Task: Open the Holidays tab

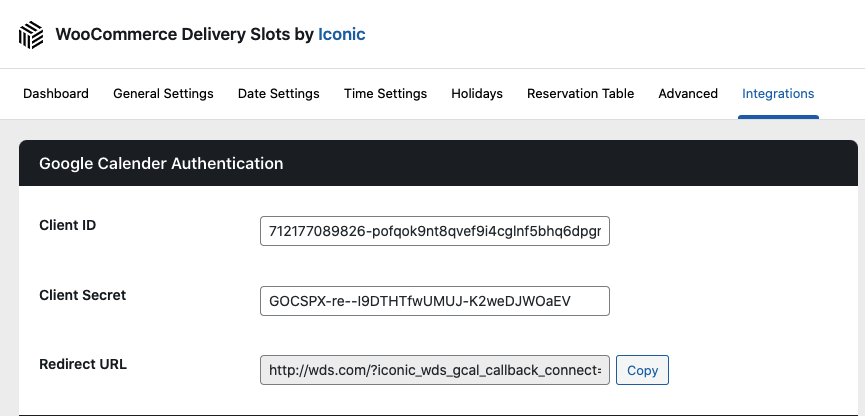Action: 477,94
